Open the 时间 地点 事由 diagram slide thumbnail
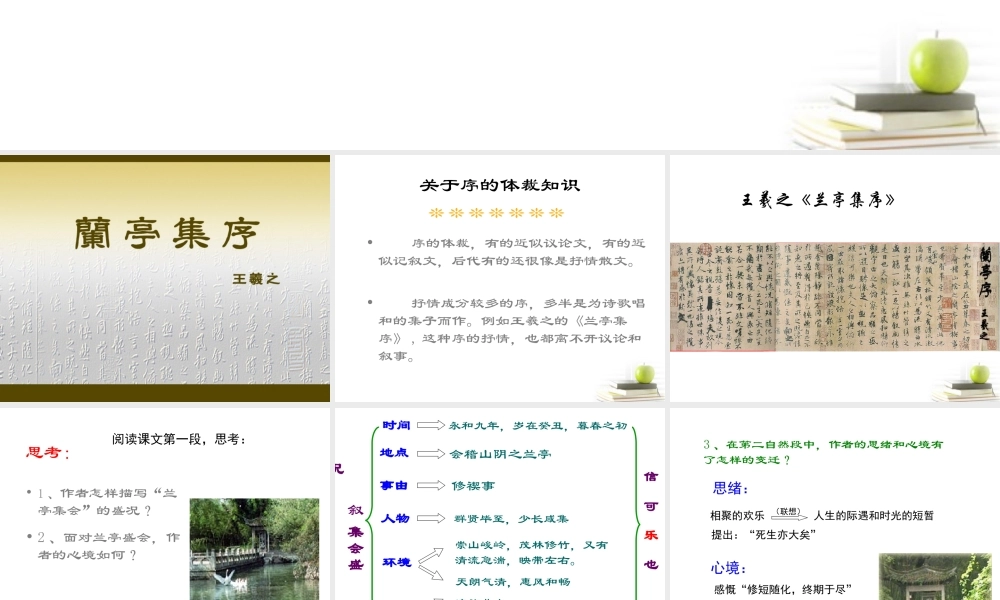1000x600 pixels. pos(499,504)
